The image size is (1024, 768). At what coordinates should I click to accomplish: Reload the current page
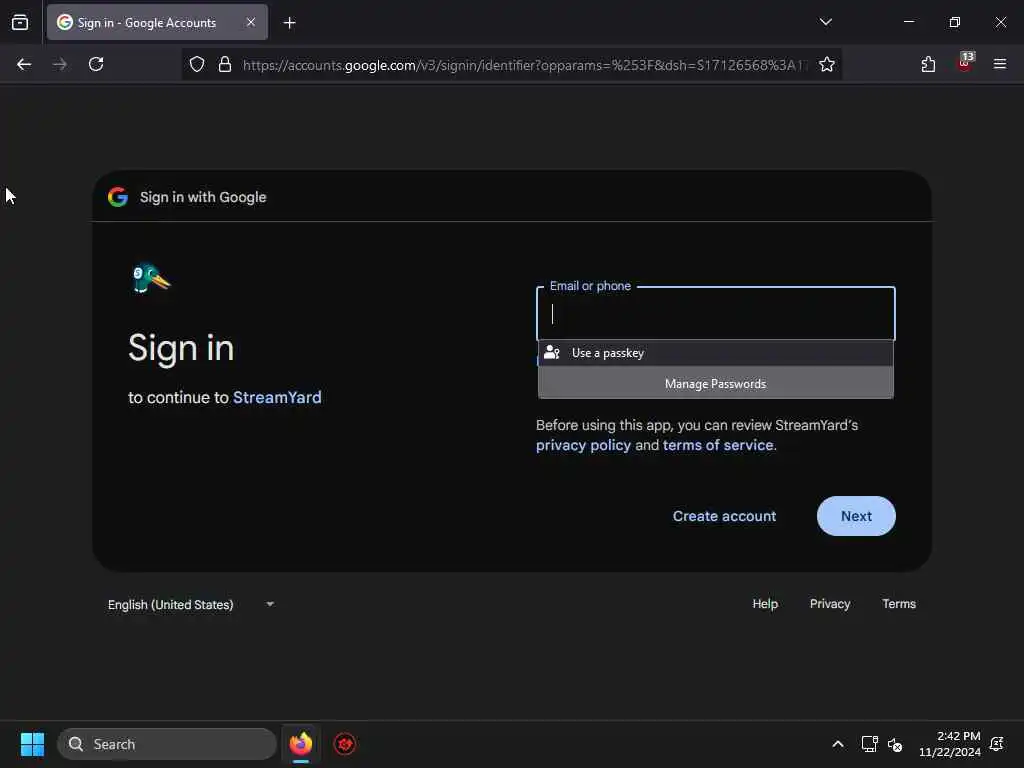[x=96, y=64]
